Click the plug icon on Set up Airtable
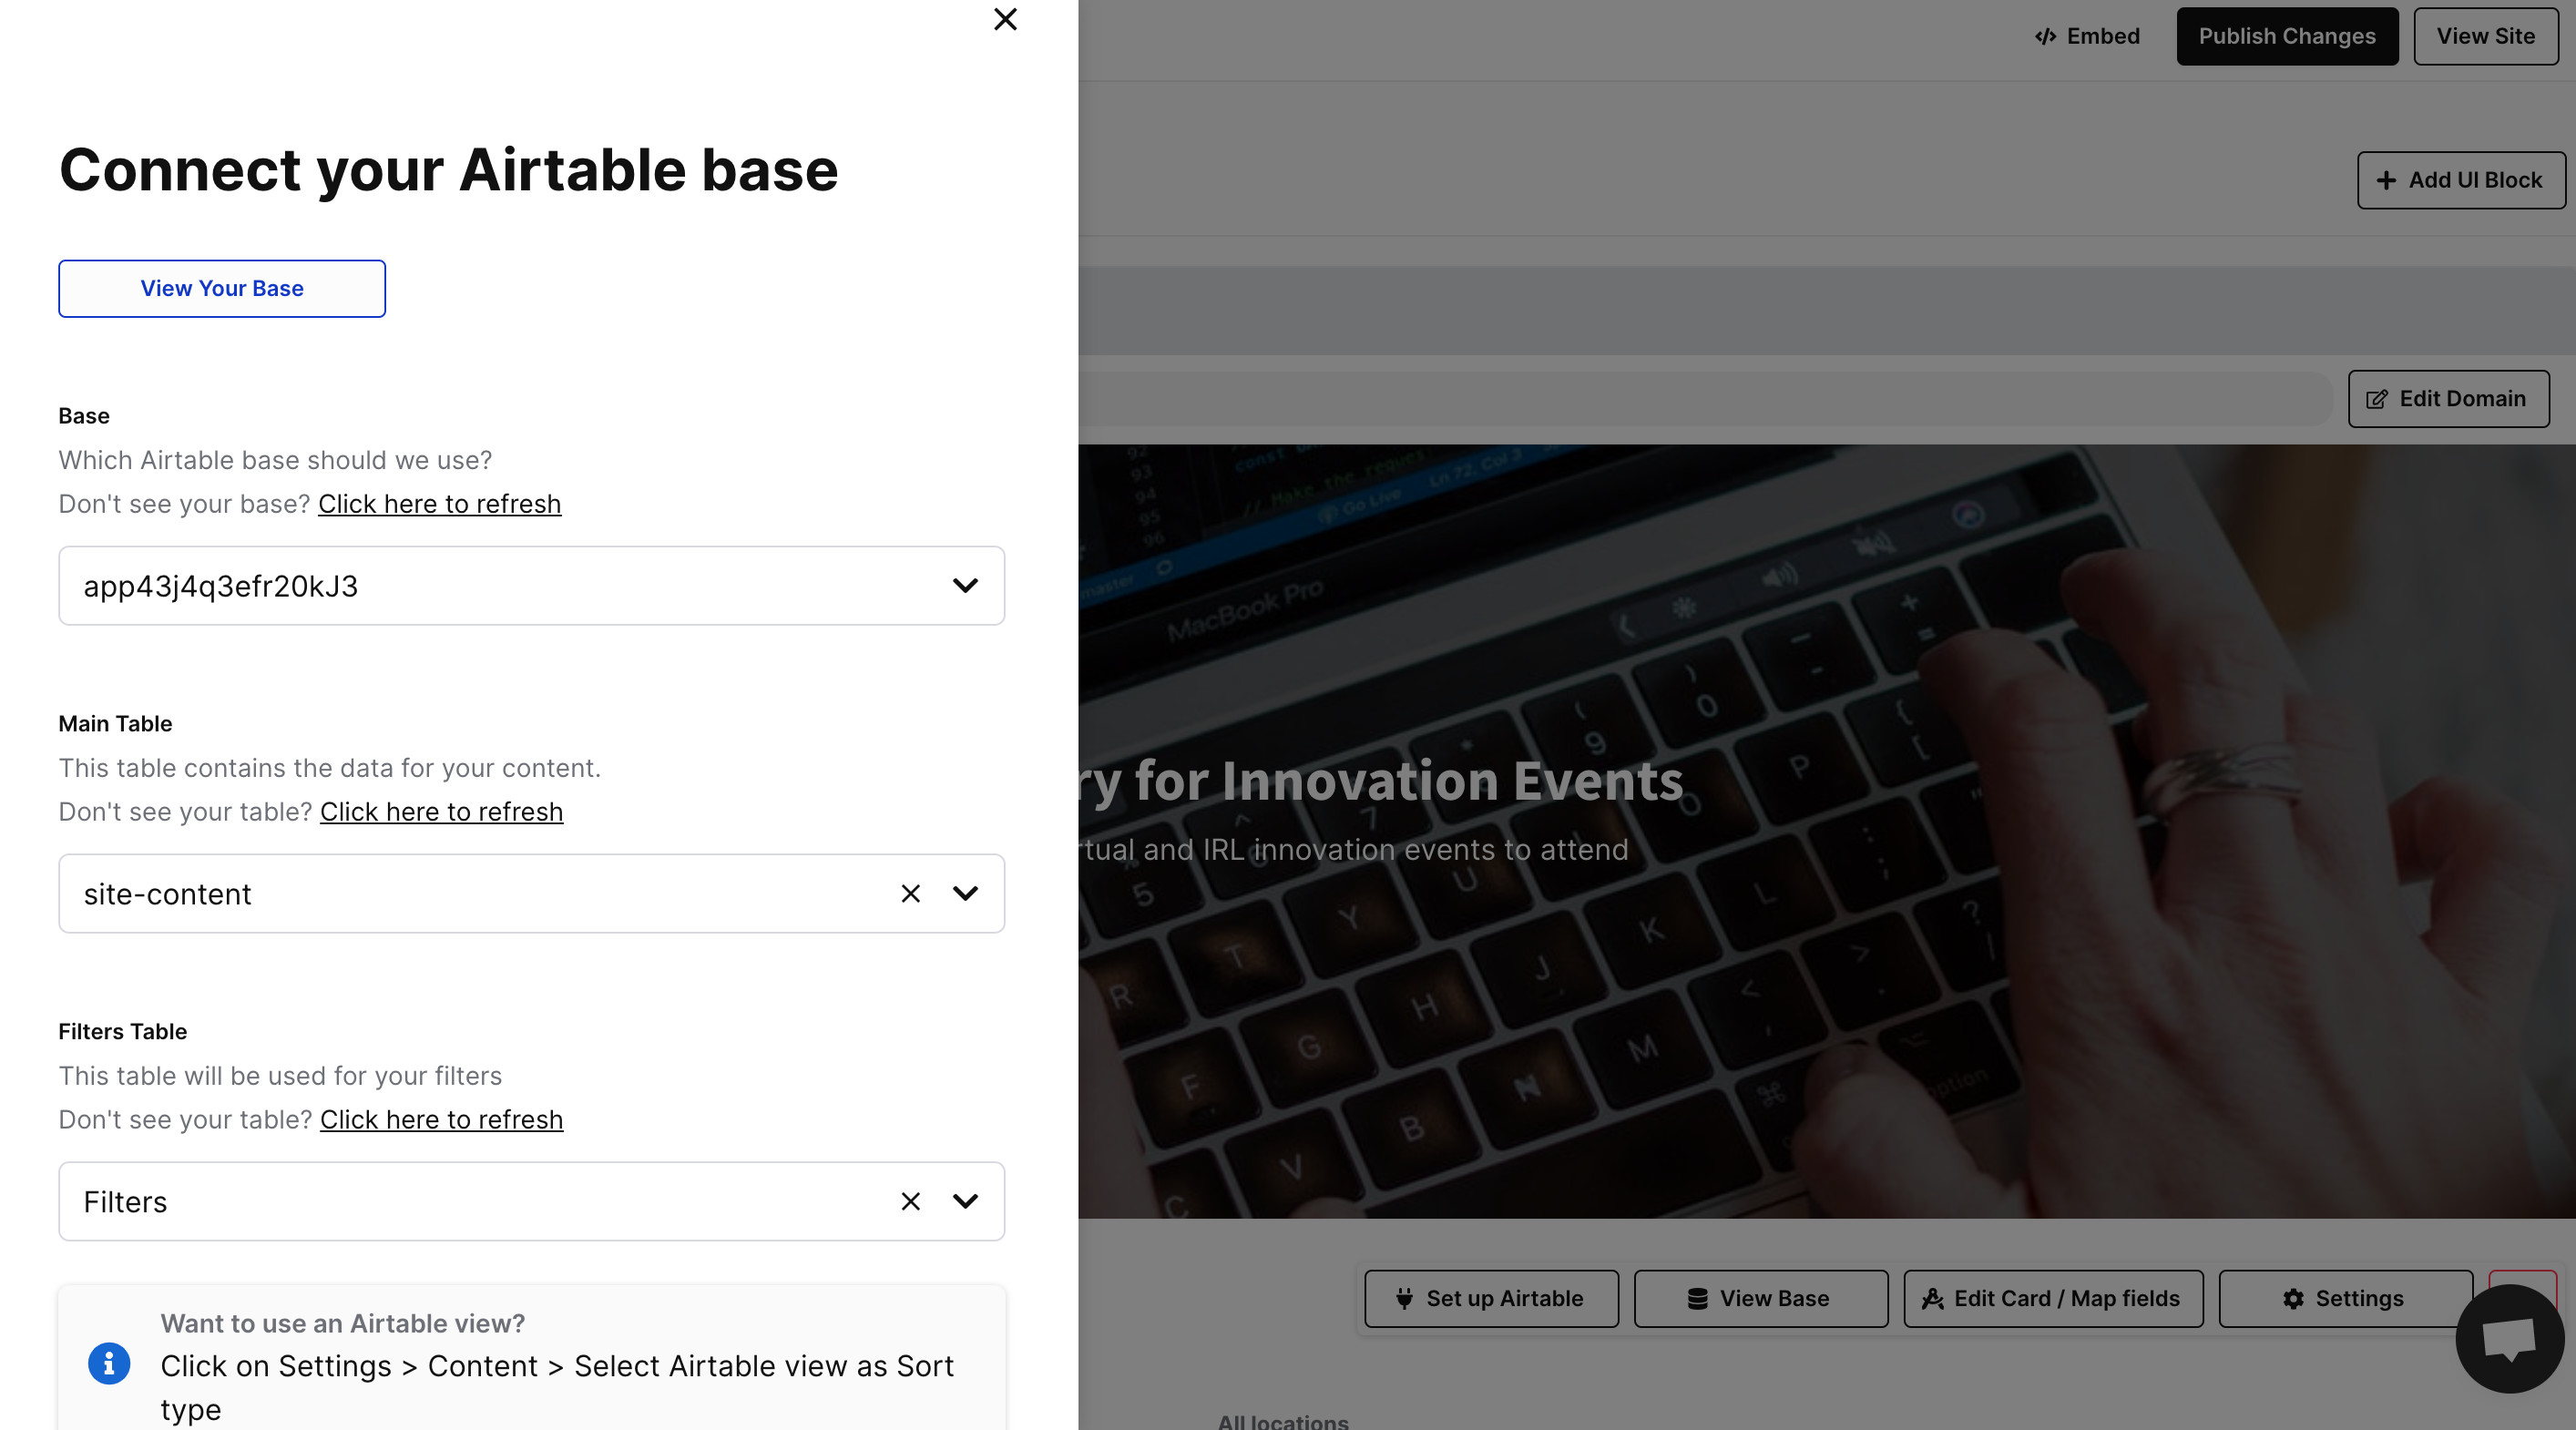The height and width of the screenshot is (1430, 2576). click(x=1404, y=1298)
